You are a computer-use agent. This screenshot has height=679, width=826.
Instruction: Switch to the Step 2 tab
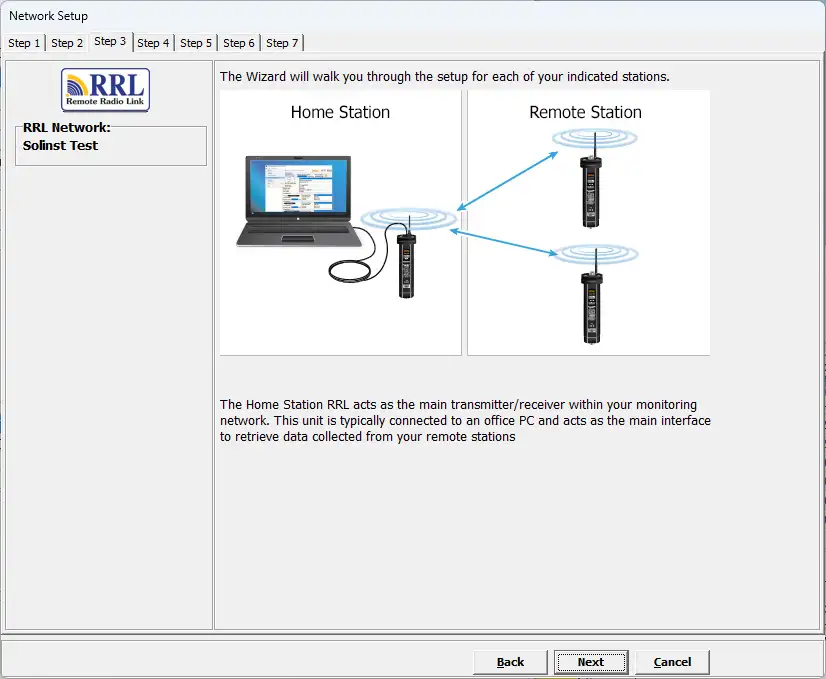[x=67, y=43]
